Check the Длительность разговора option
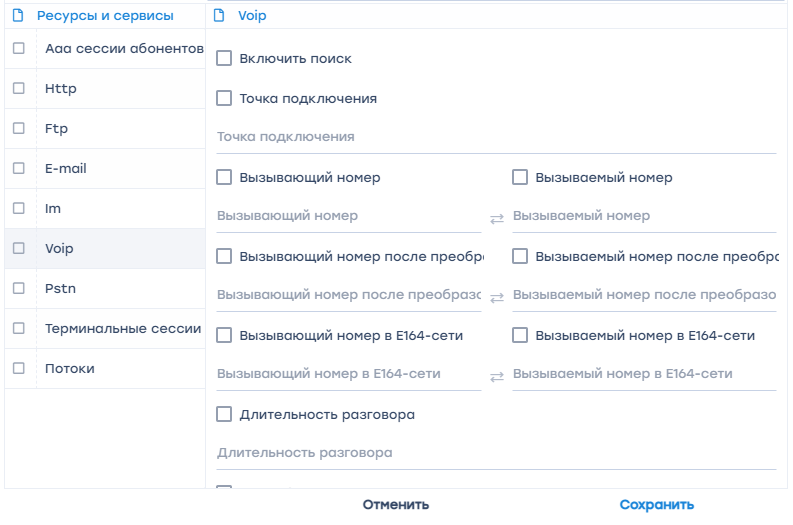This screenshot has width=793, height=525. coord(225,414)
